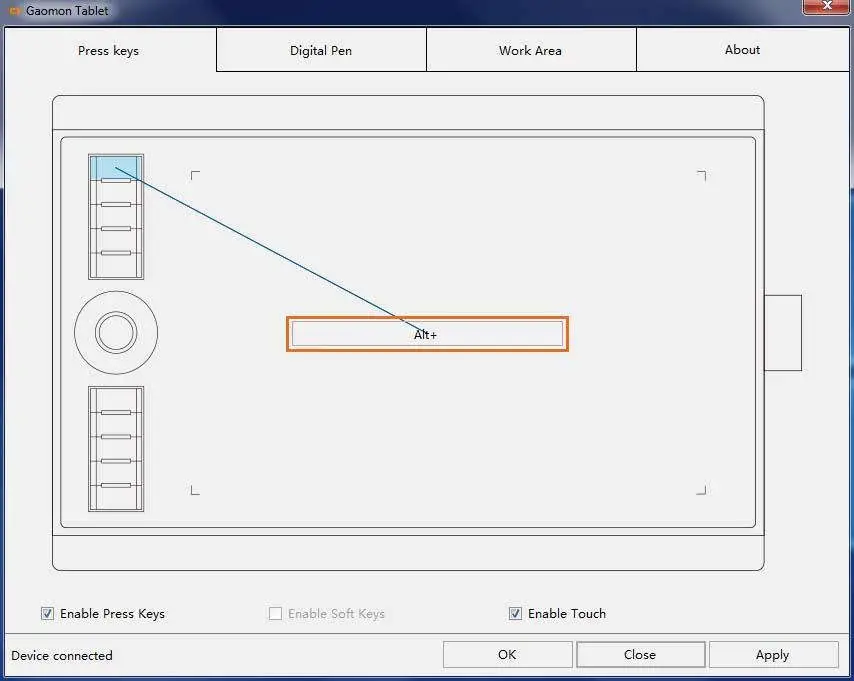Click the Gaomon Tablet title bar icon

coord(15,10)
